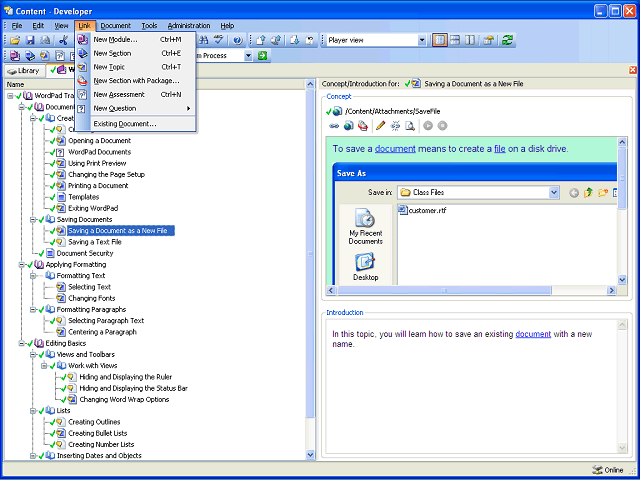Click the chain link icon in Concept pane

tap(334, 126)
